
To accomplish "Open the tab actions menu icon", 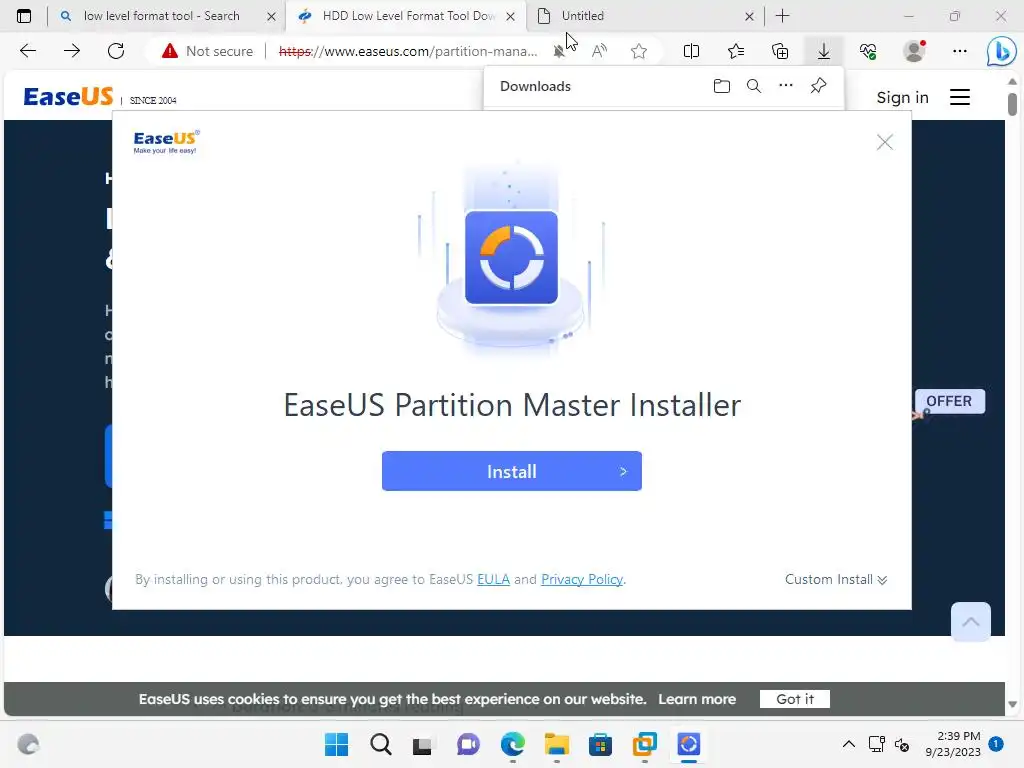I will coord(24,16).
